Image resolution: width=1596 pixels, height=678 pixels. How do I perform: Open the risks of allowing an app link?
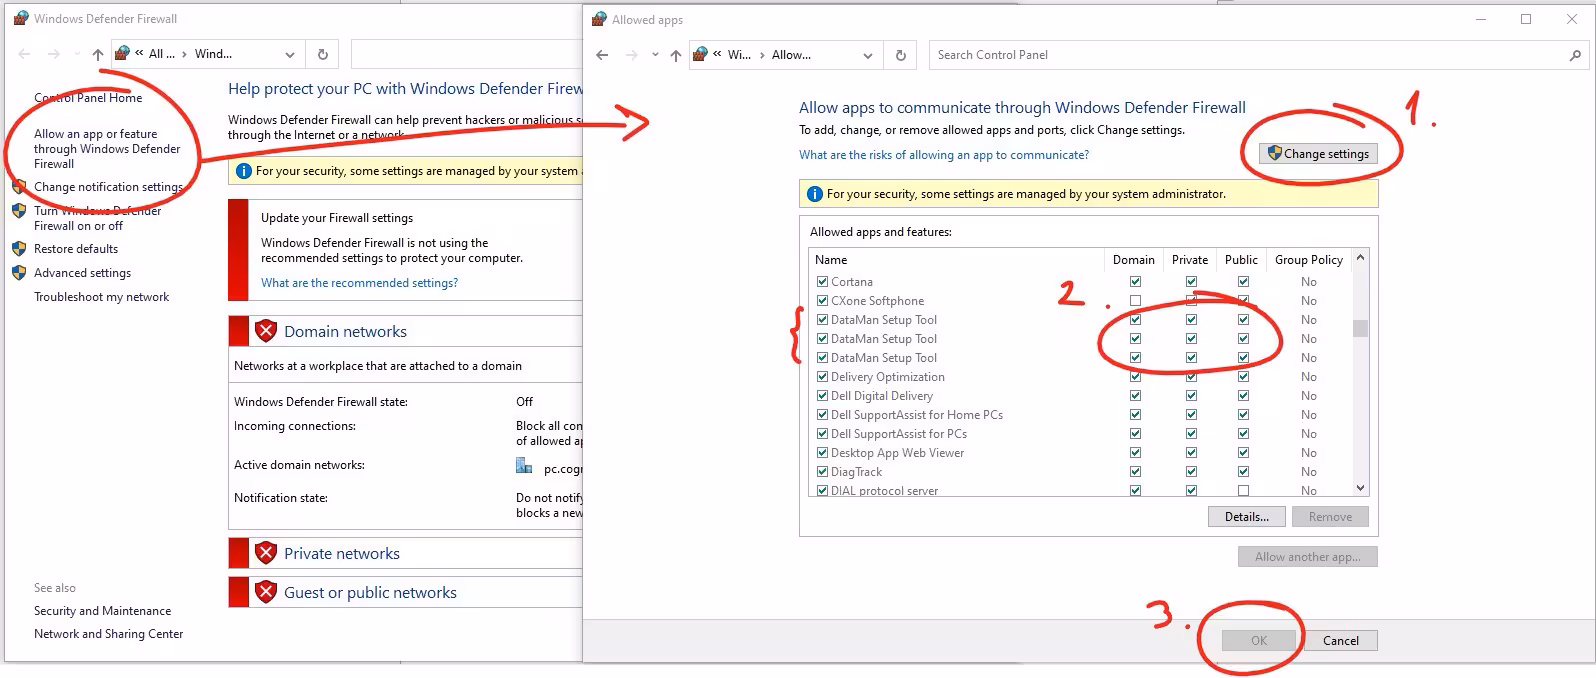click(x=943, y=155)
